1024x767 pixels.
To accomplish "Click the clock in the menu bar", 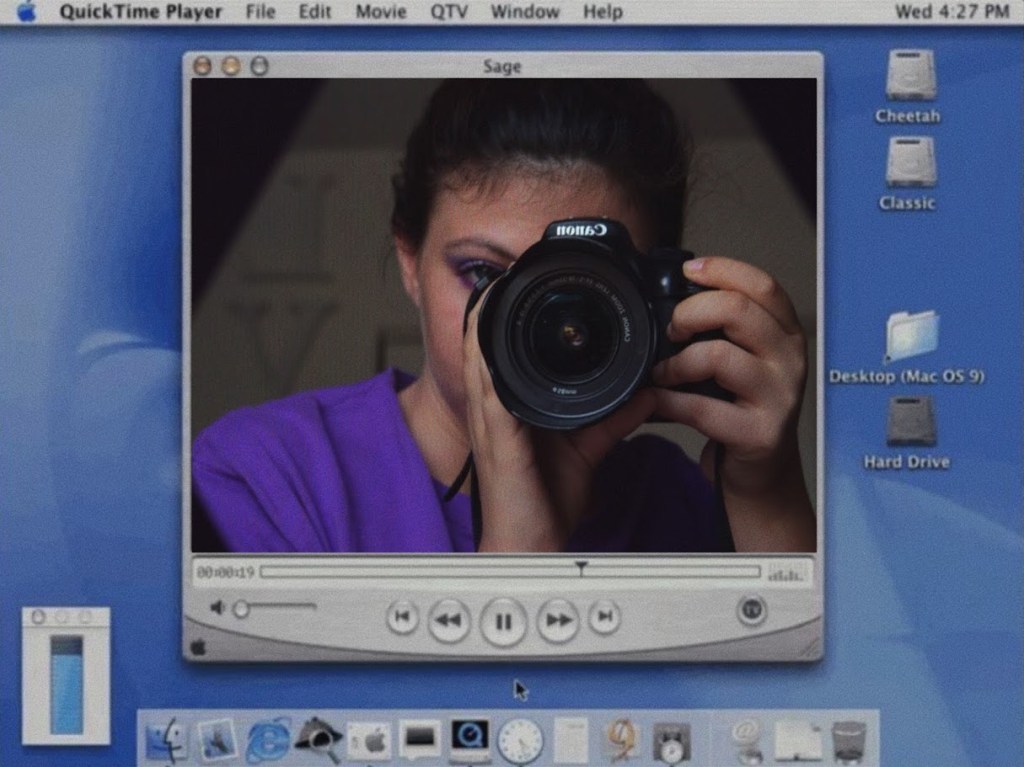I will (951, 12).
